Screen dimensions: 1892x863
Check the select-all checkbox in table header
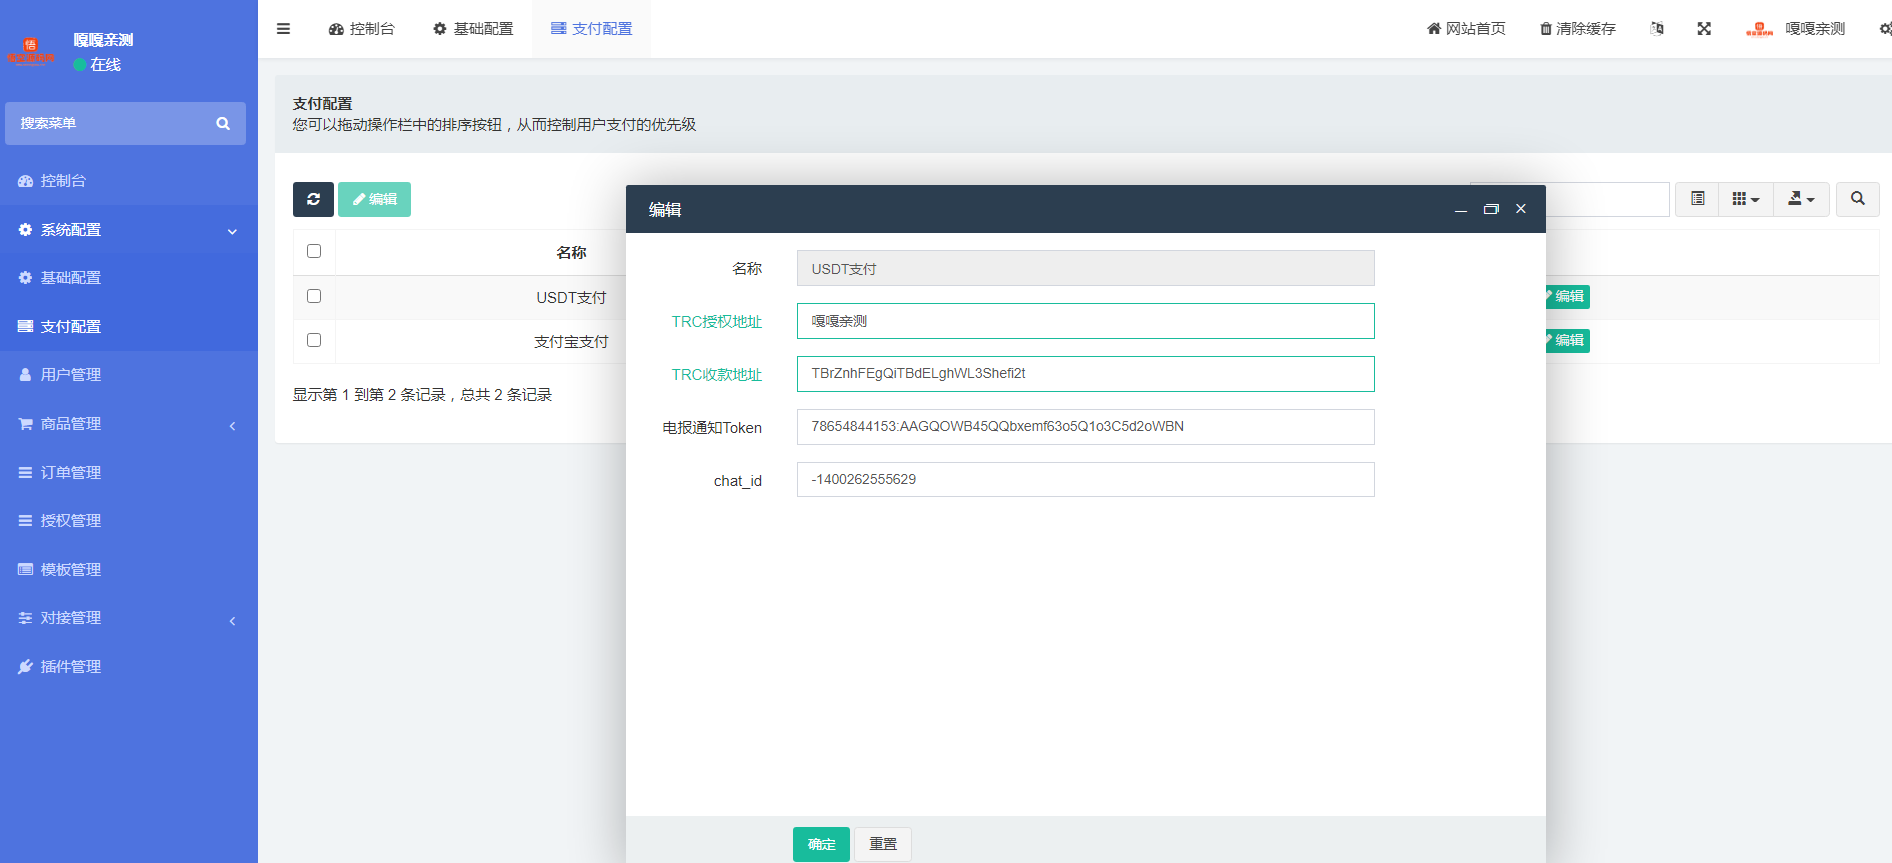click(x=314, y=251)
